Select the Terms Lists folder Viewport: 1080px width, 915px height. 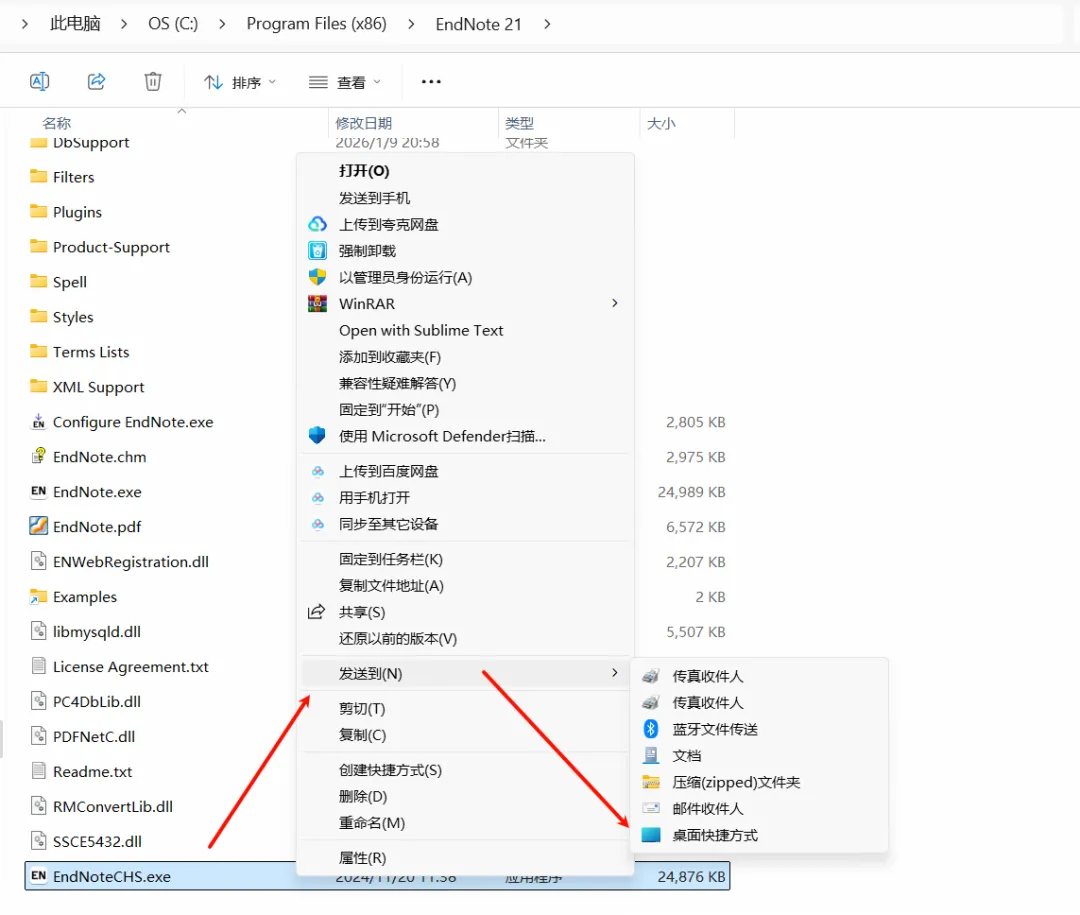click(x=80, y=351)
